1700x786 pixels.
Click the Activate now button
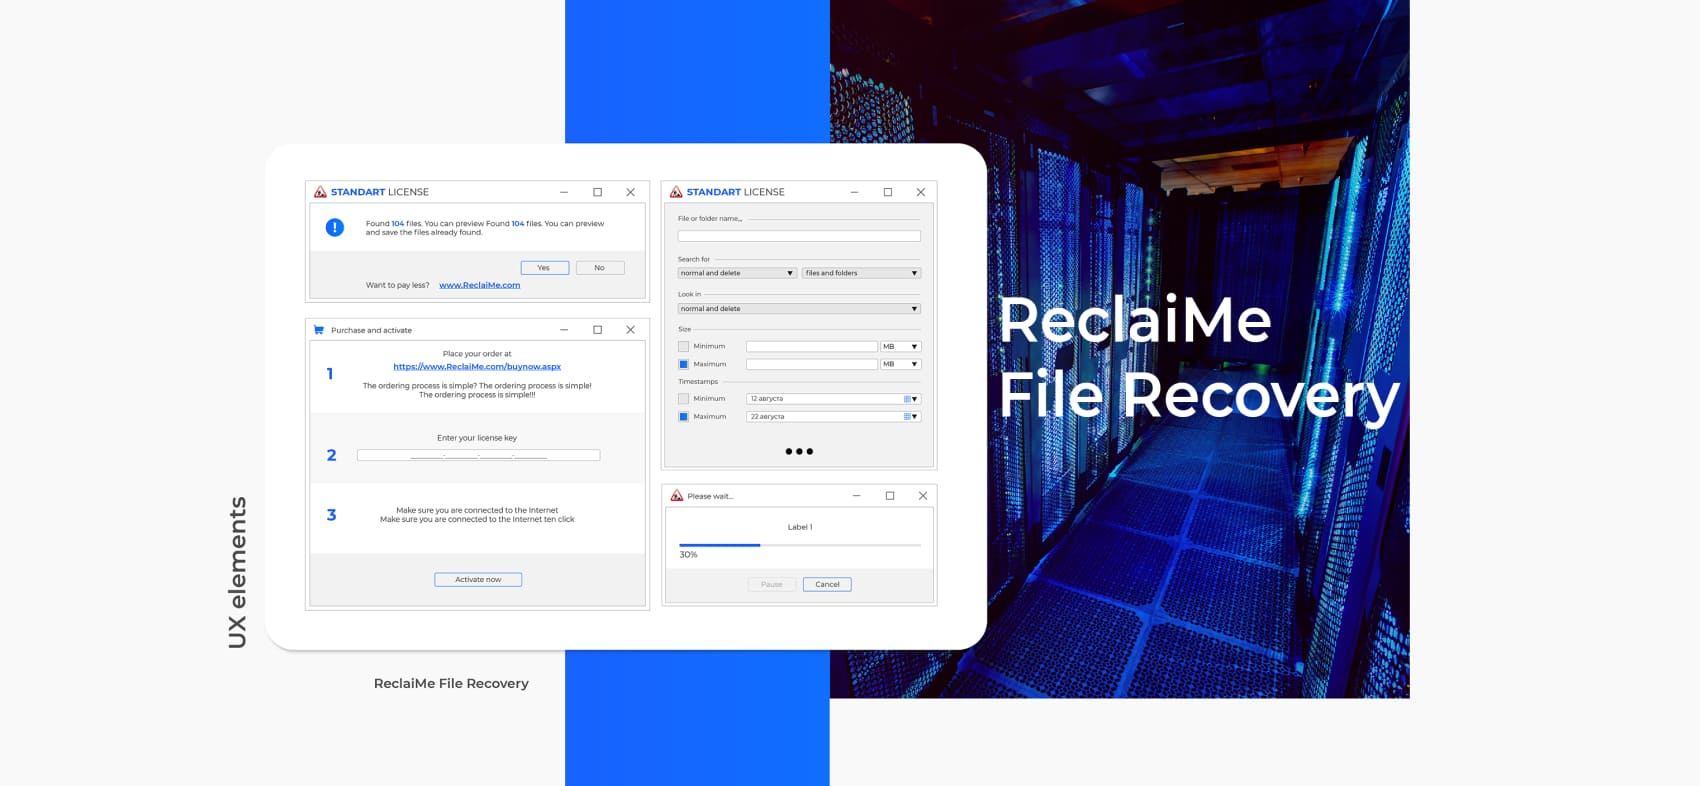tap(478, 580)
